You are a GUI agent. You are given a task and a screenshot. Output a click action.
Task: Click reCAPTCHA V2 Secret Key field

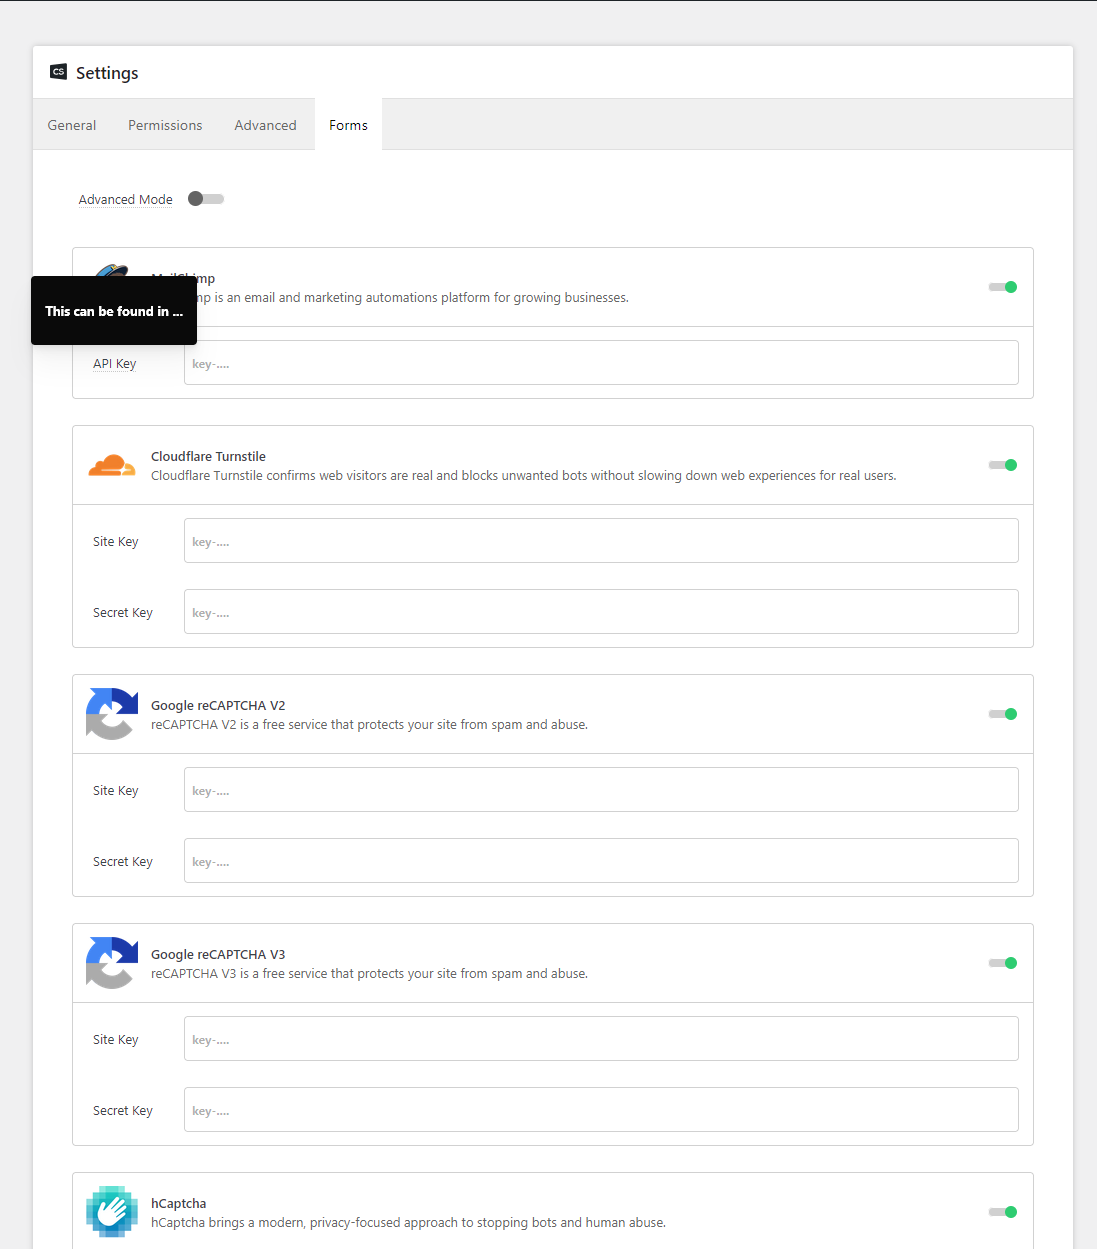pyautogui.click(x=600, y=861)
